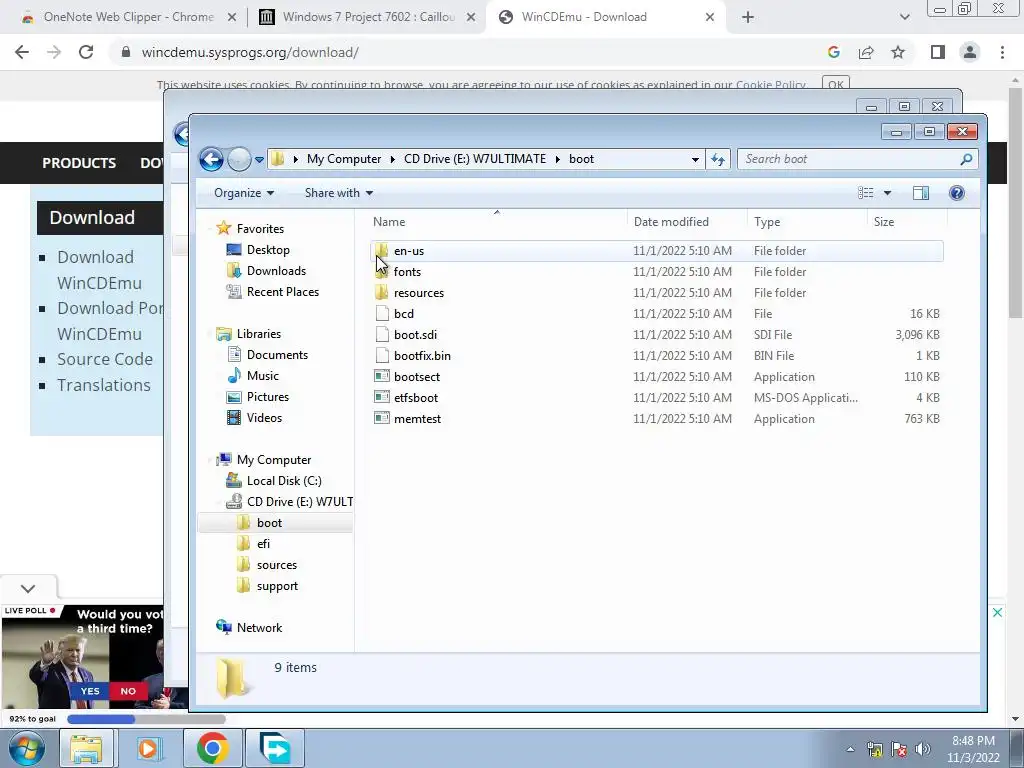Click Chrome reload page button

[86, 52]
